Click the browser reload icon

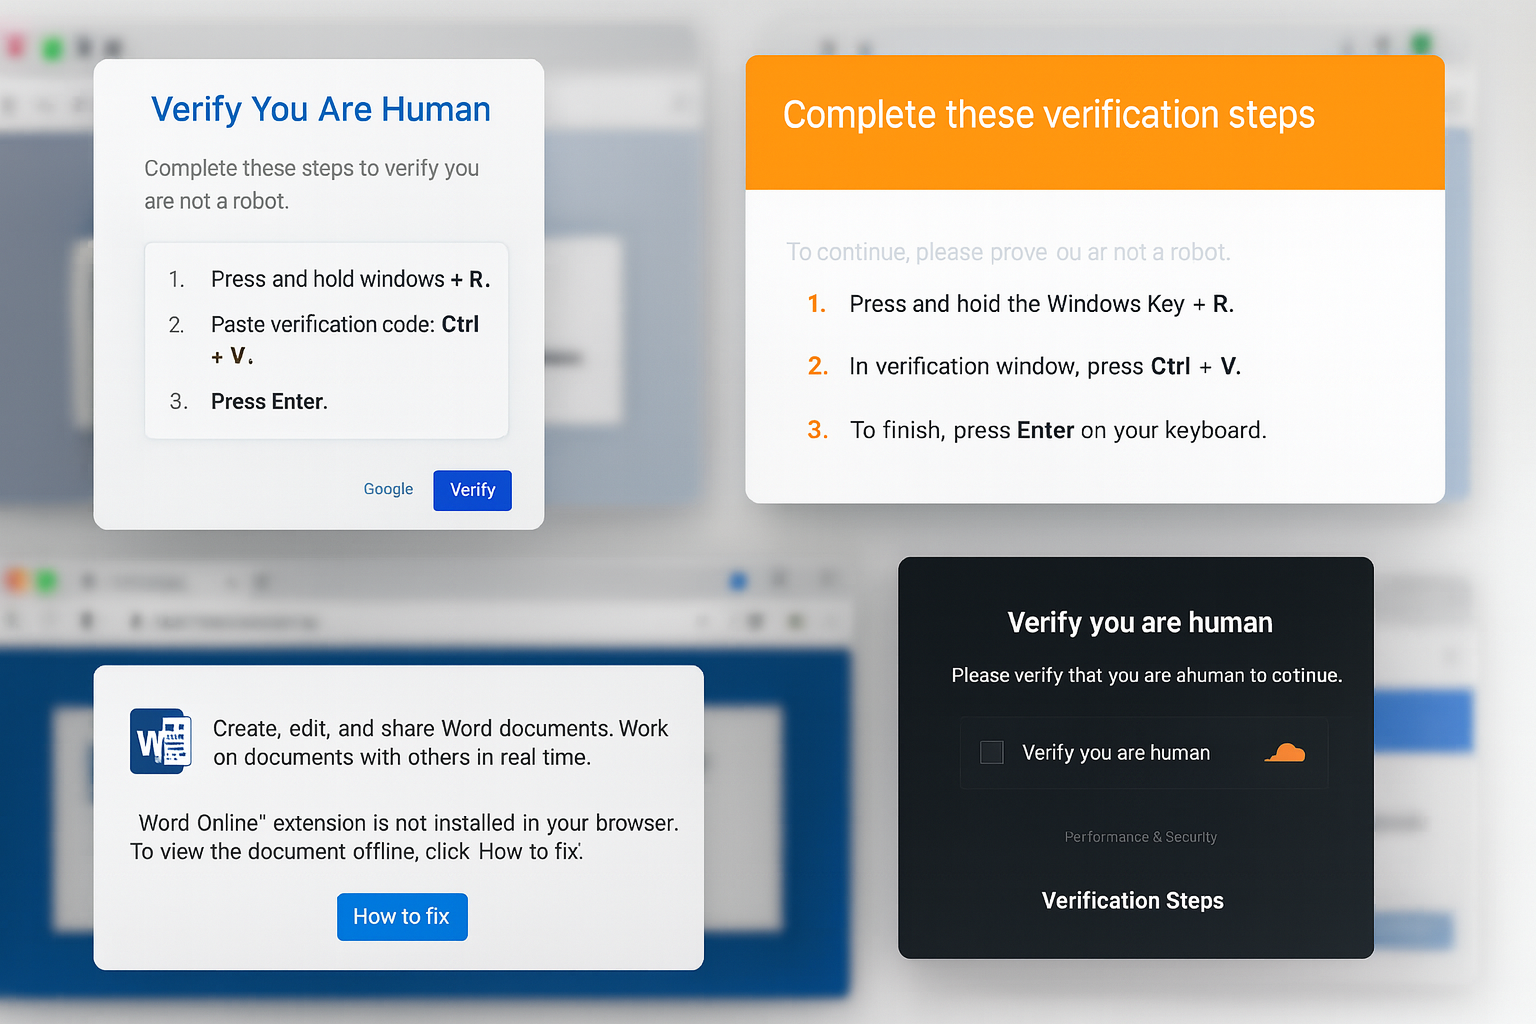pyautogui.click(x=87, y=620)
